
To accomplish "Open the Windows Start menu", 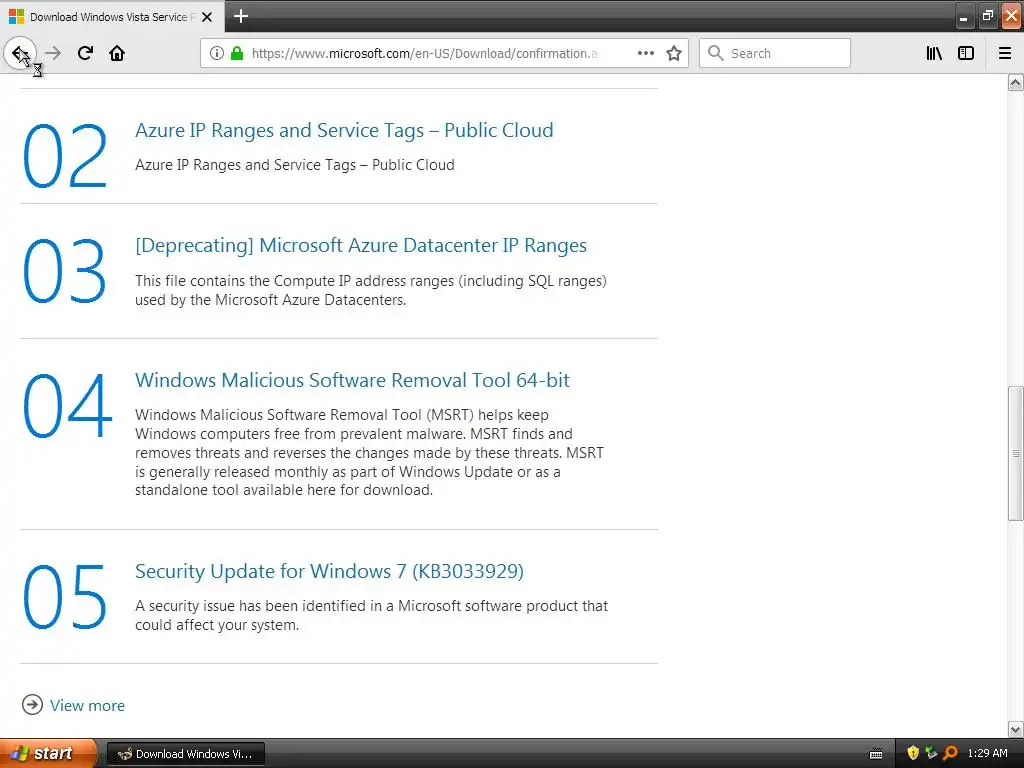I will point(48,754).
